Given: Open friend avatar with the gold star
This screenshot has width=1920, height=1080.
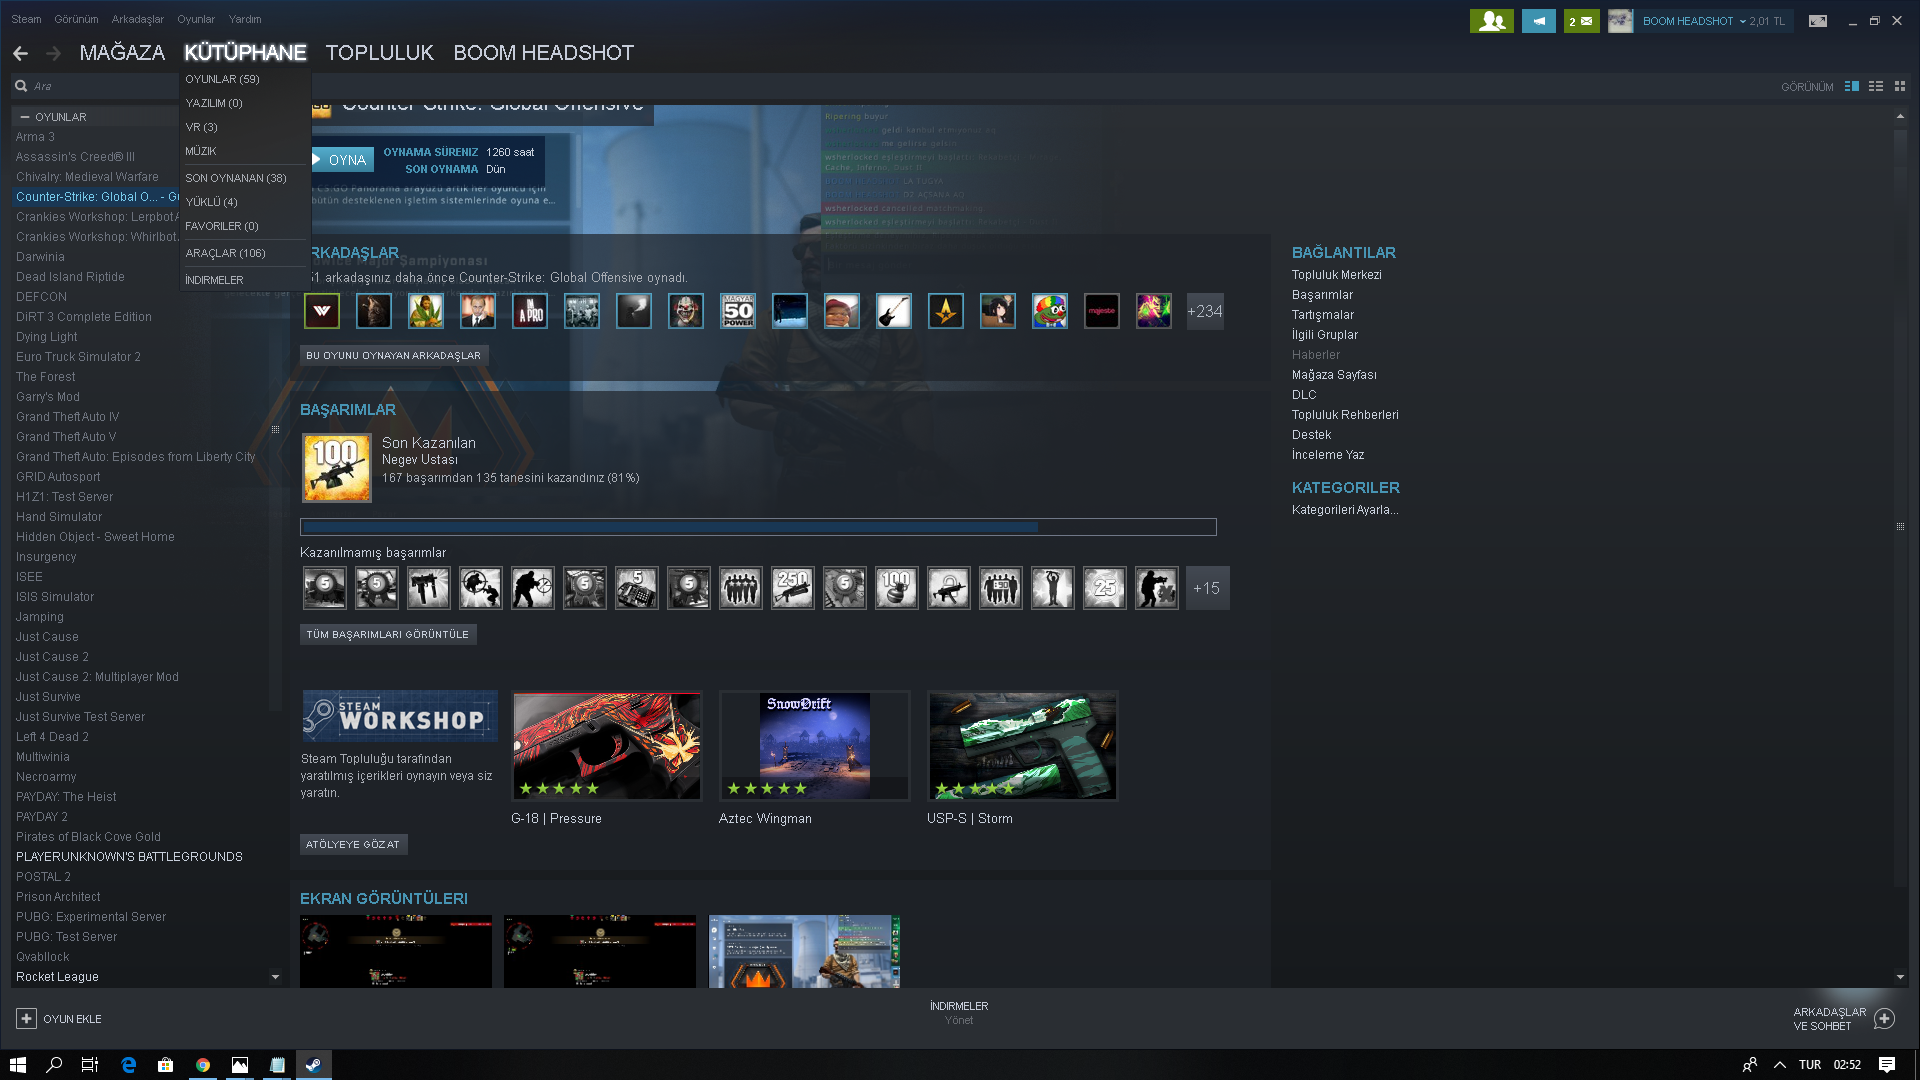Looking at the screenshot, I should coord(946,311).
